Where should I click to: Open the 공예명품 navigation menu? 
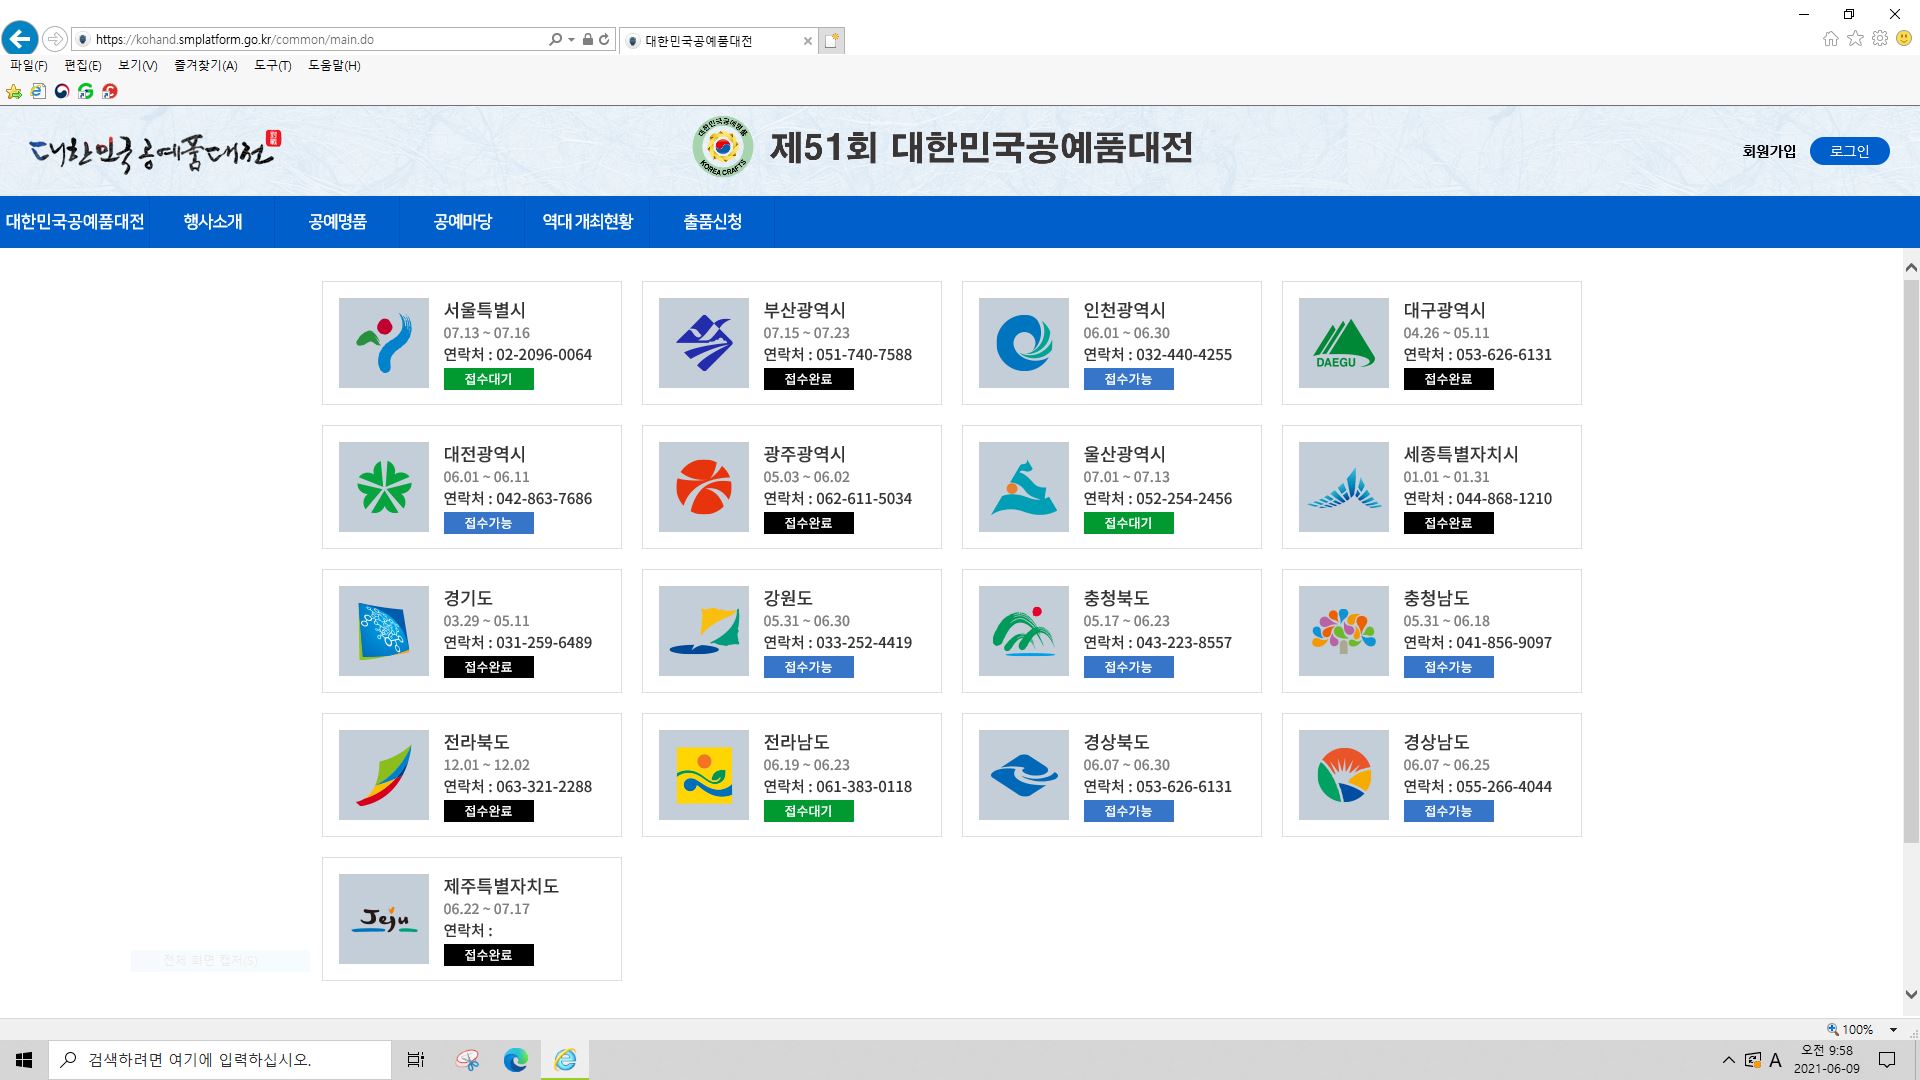338,222
